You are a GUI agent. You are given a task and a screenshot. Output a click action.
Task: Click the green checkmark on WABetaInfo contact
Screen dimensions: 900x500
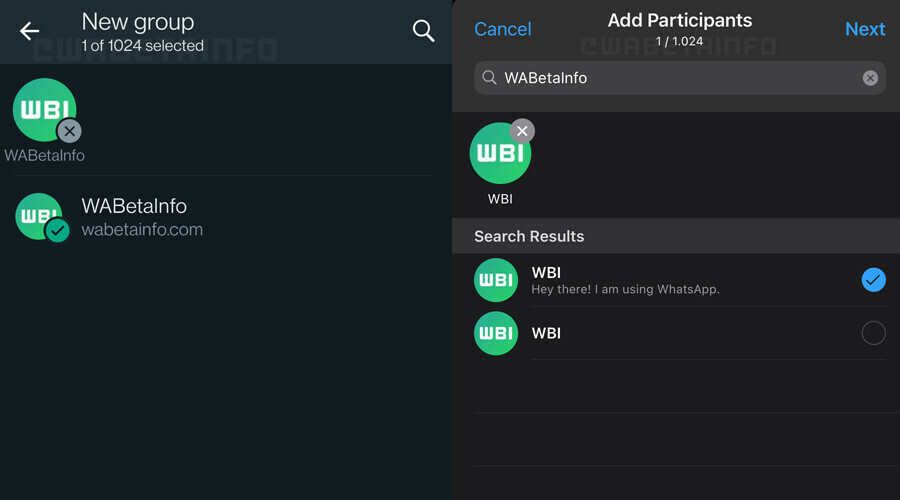point(58,231)
